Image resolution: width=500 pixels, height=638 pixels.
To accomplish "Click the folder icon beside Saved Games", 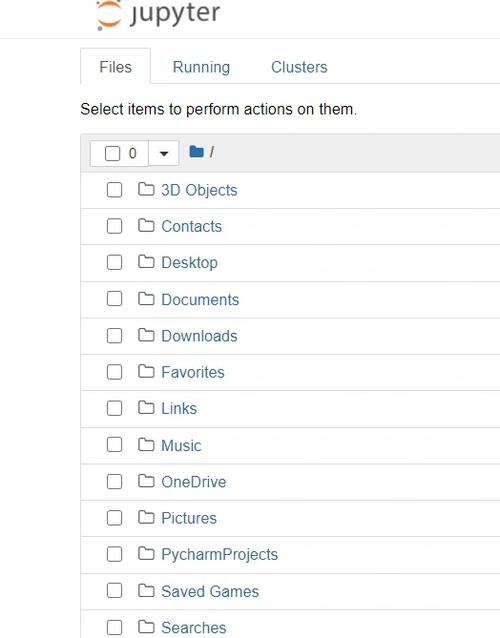I will (x=146, y=590).
